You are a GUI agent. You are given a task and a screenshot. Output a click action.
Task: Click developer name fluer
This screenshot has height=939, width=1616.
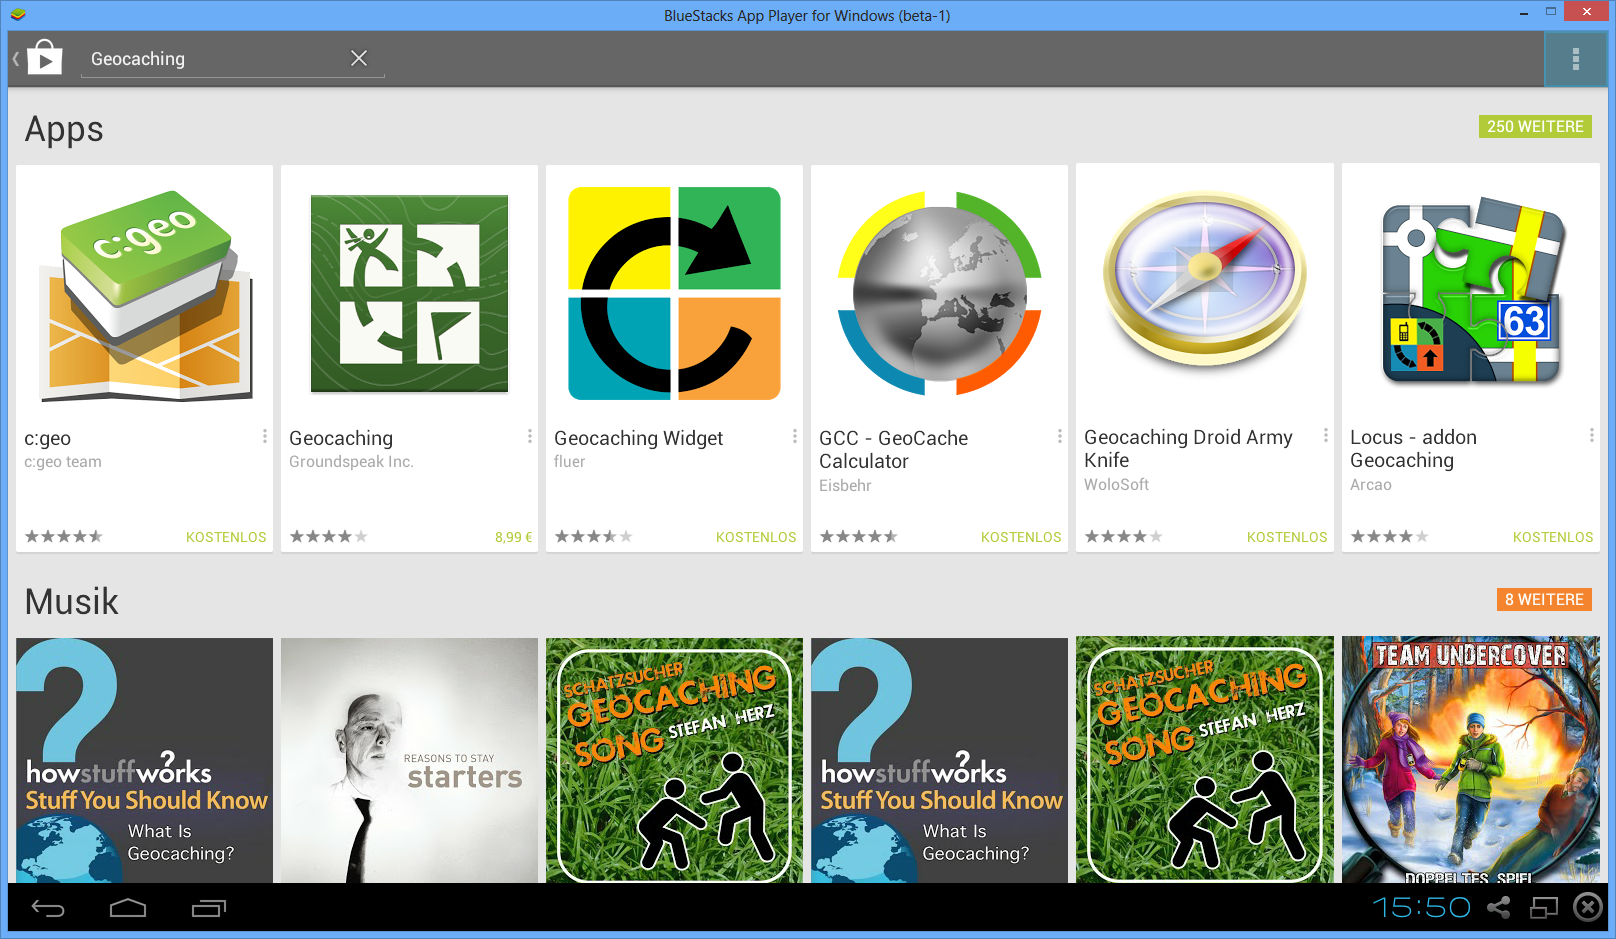(x=569, y=462)
